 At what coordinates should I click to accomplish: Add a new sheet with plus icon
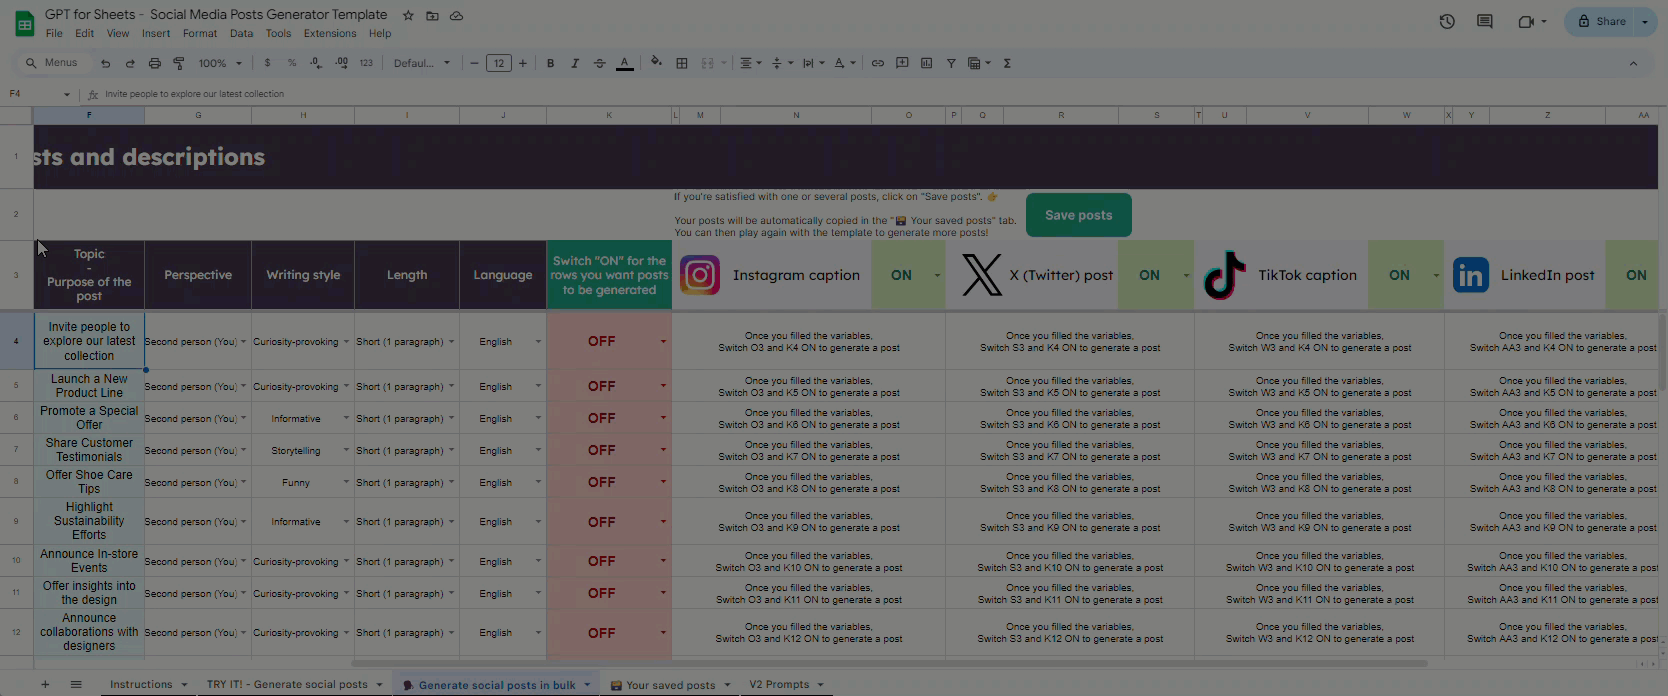(45, 684)
